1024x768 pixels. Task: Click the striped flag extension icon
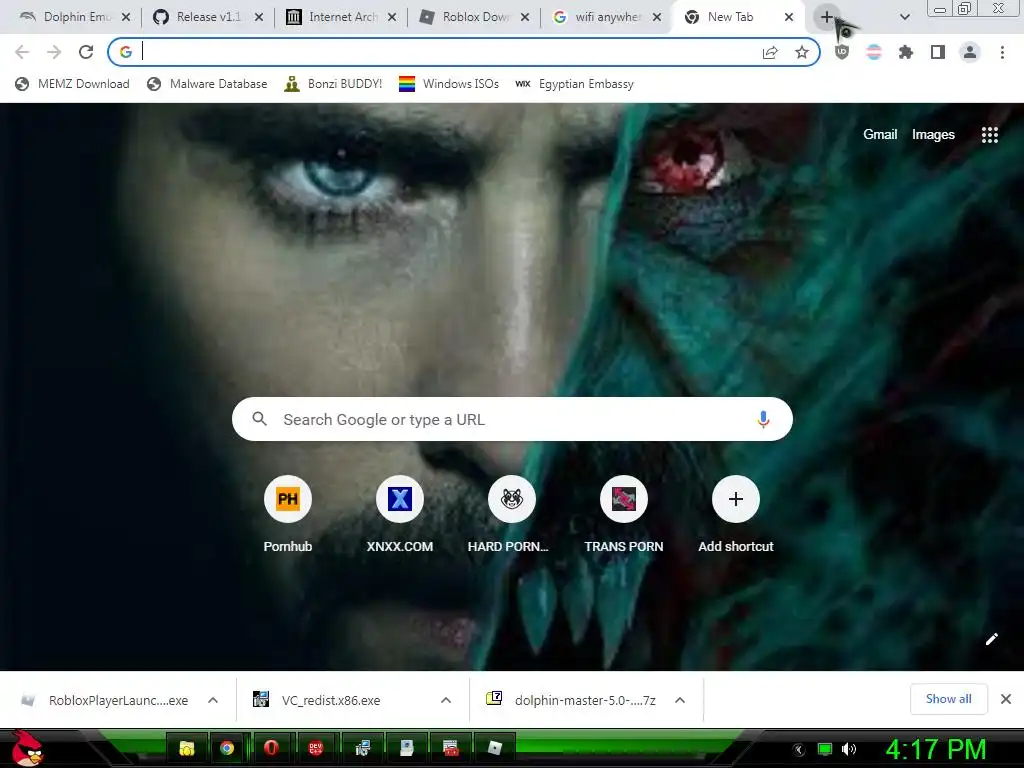(x=874, y=52)
